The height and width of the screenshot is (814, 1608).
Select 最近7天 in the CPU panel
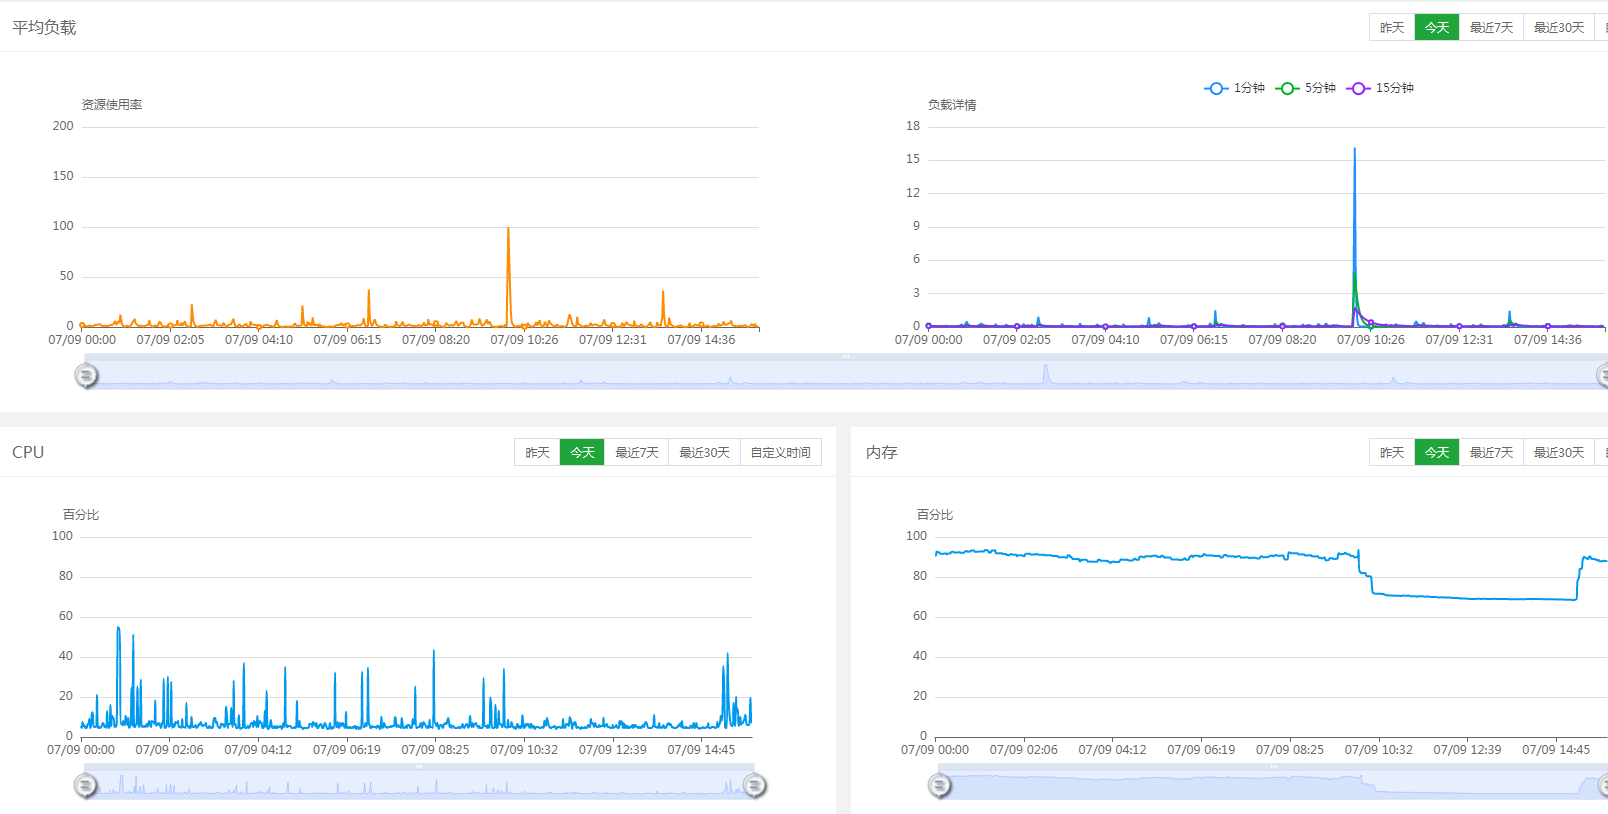pyautogui.click(x=636, y=453)
